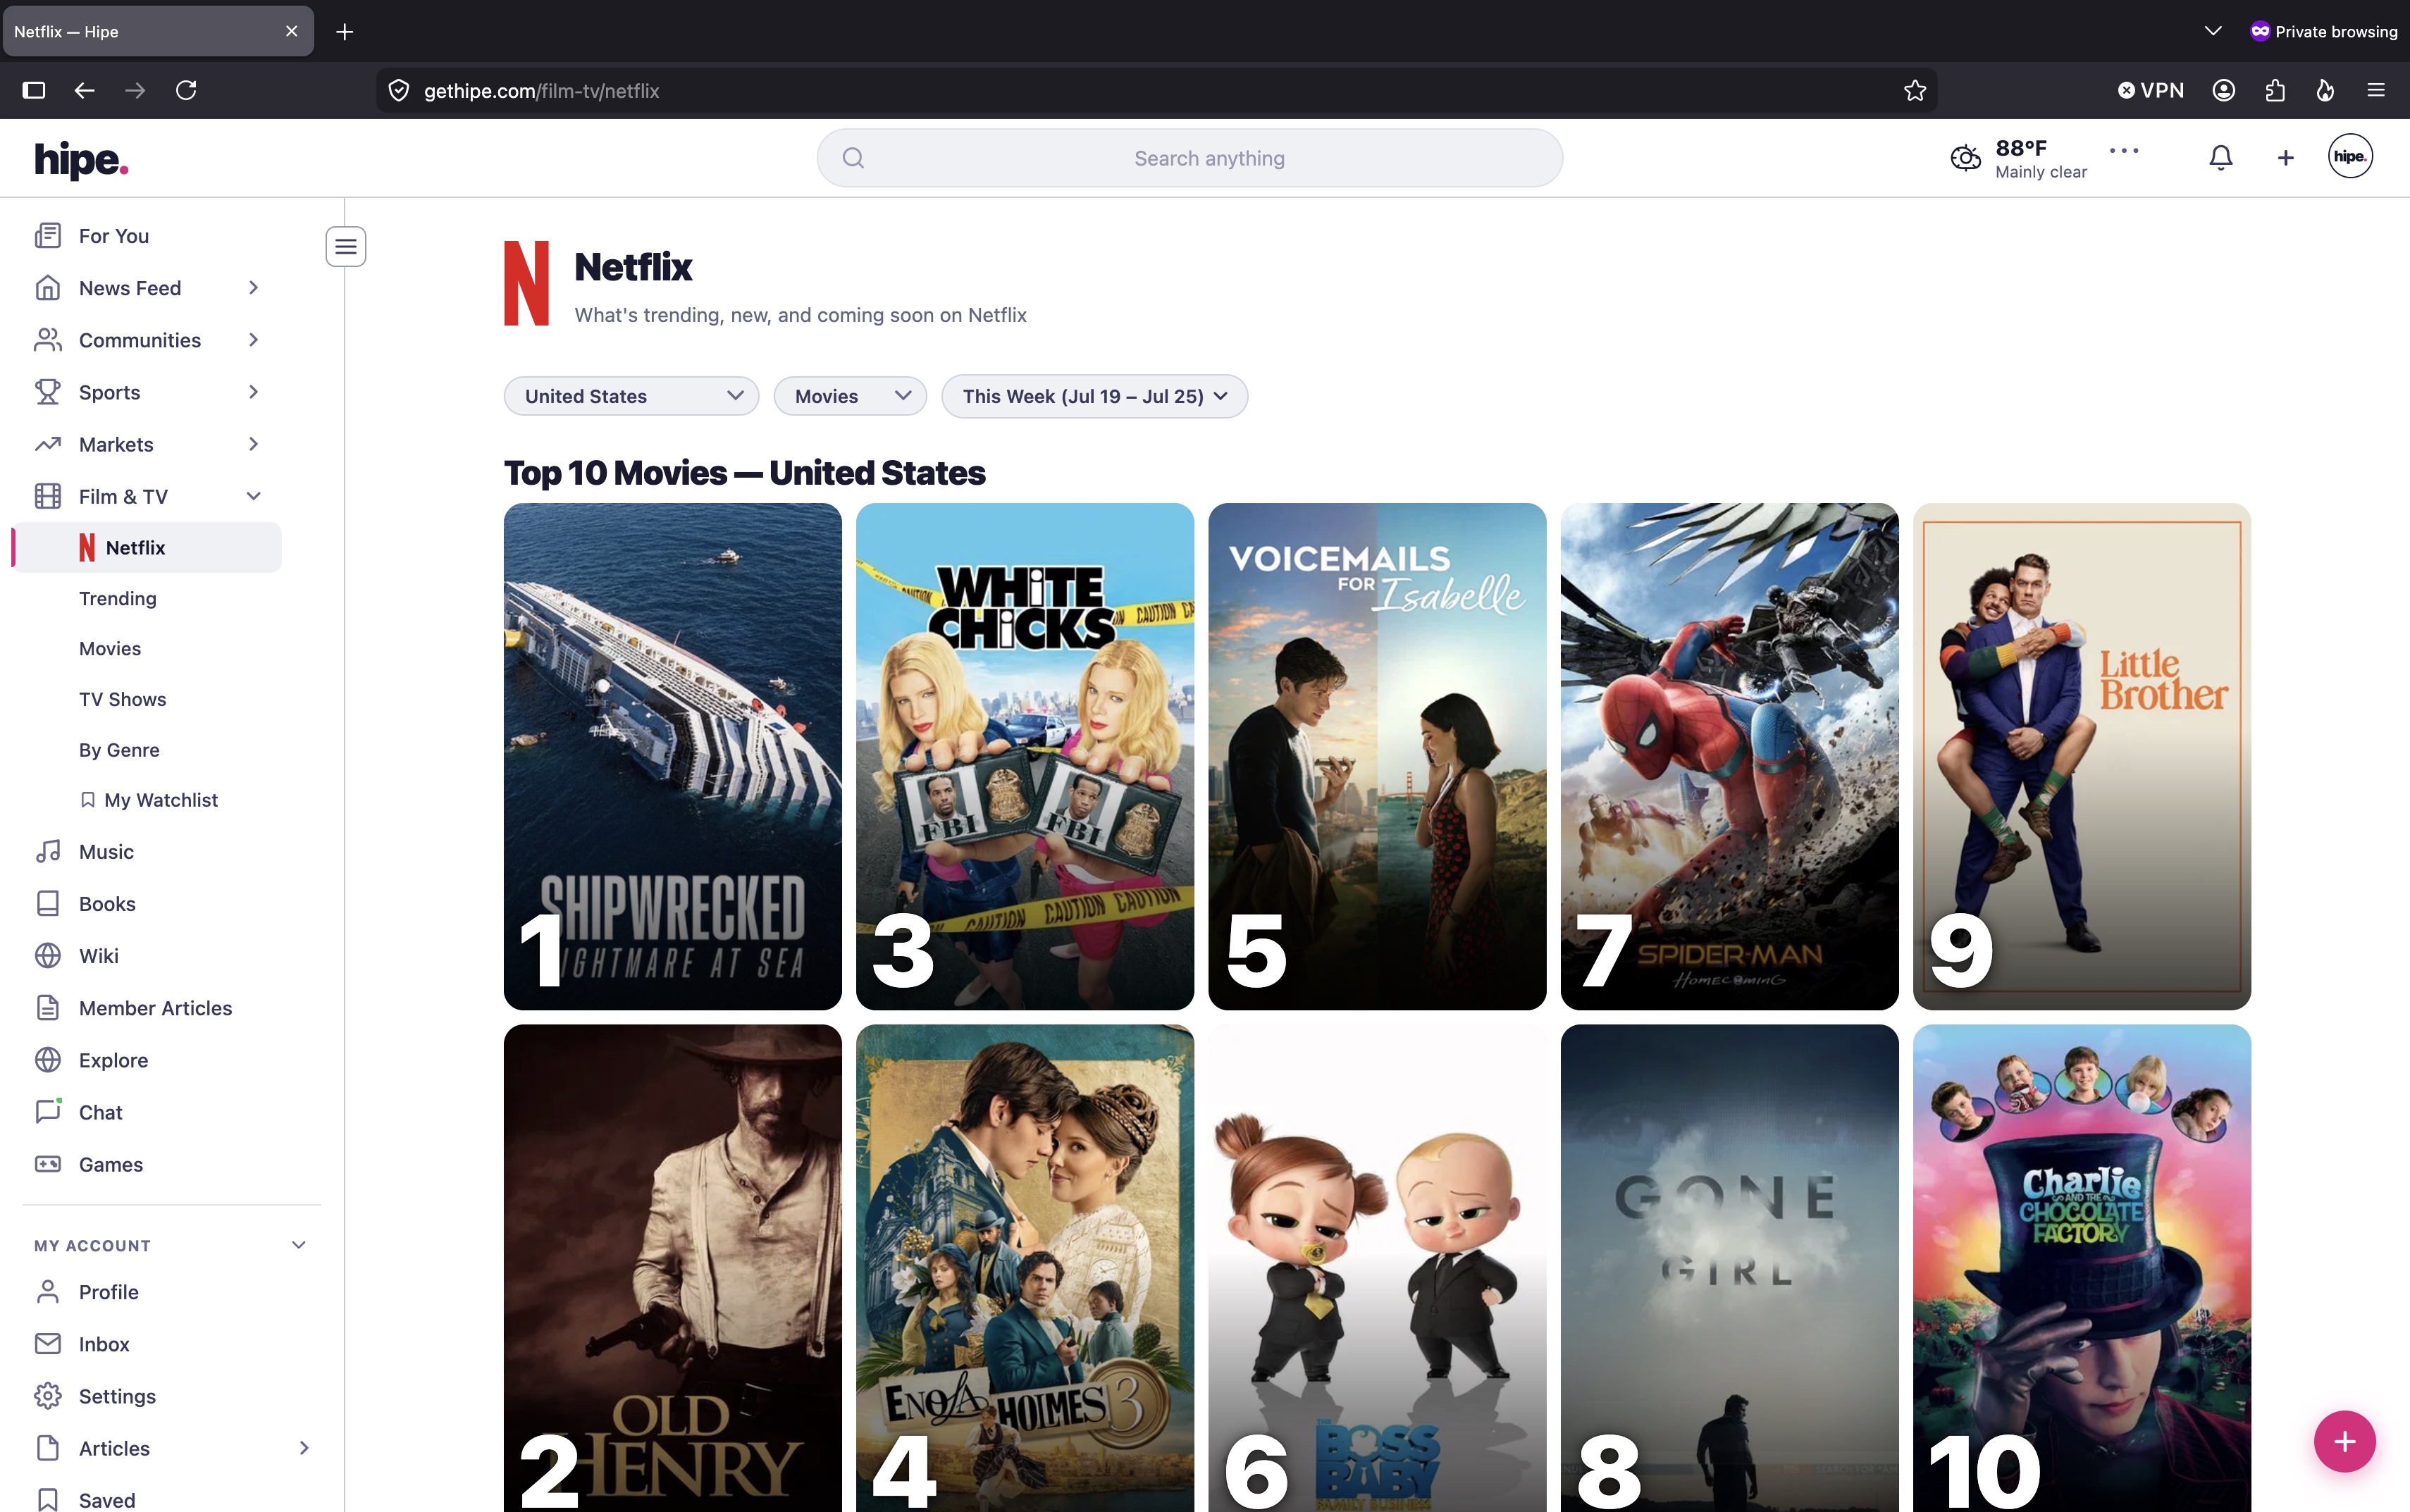Click the hipe logo
The image size is (2410, 1512).
(x=81, y=159)
